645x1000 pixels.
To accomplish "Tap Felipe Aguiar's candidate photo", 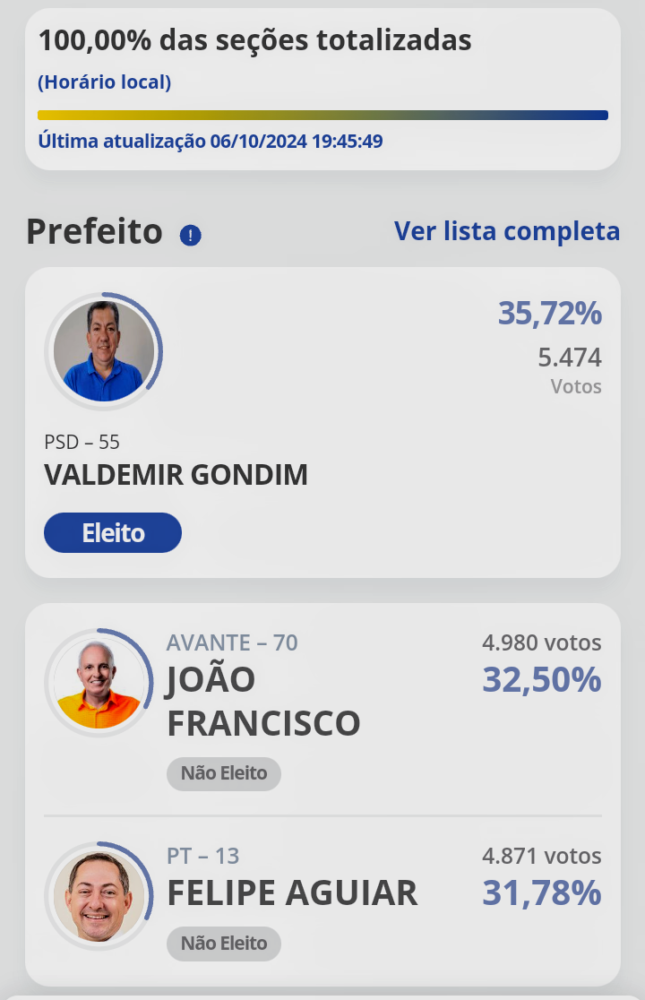I will click(98, 896).
